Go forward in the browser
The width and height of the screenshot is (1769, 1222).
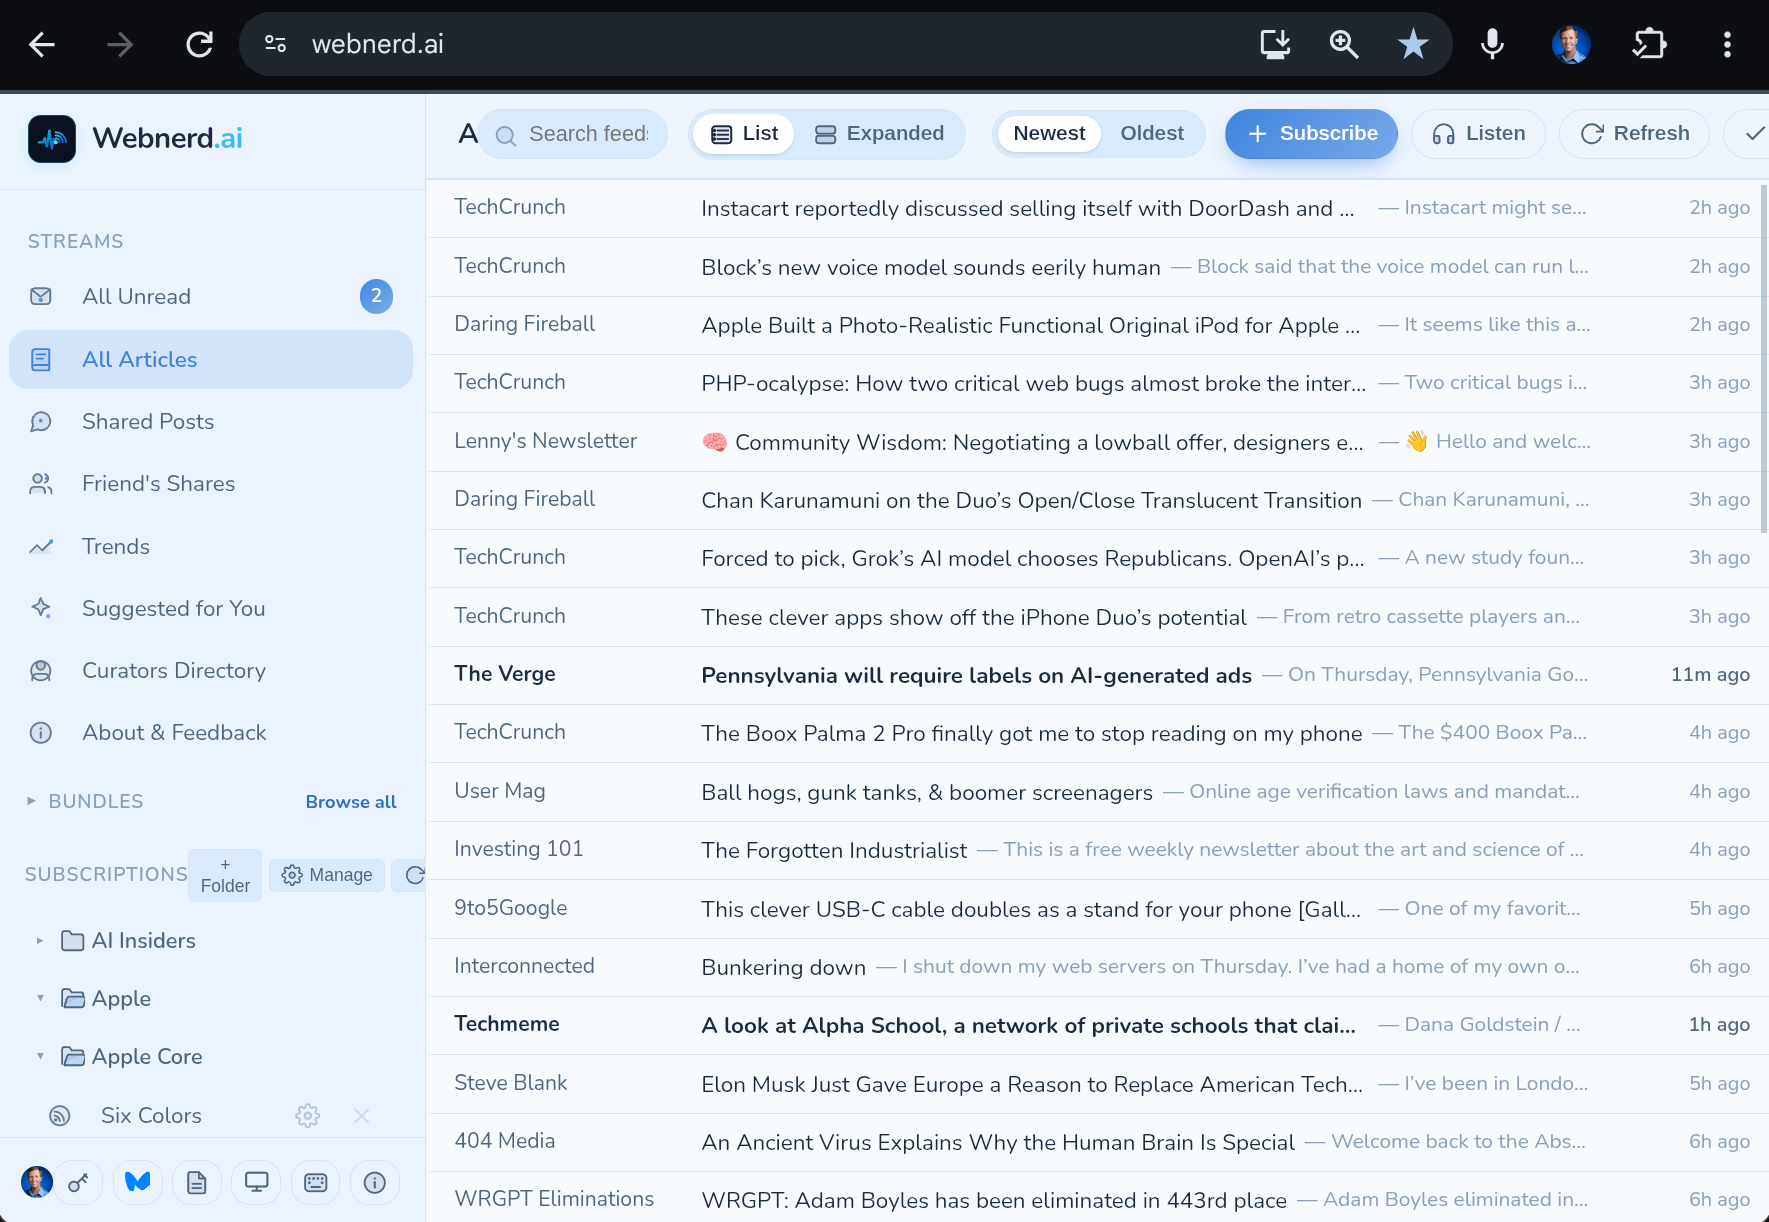[x=120, y=44]
